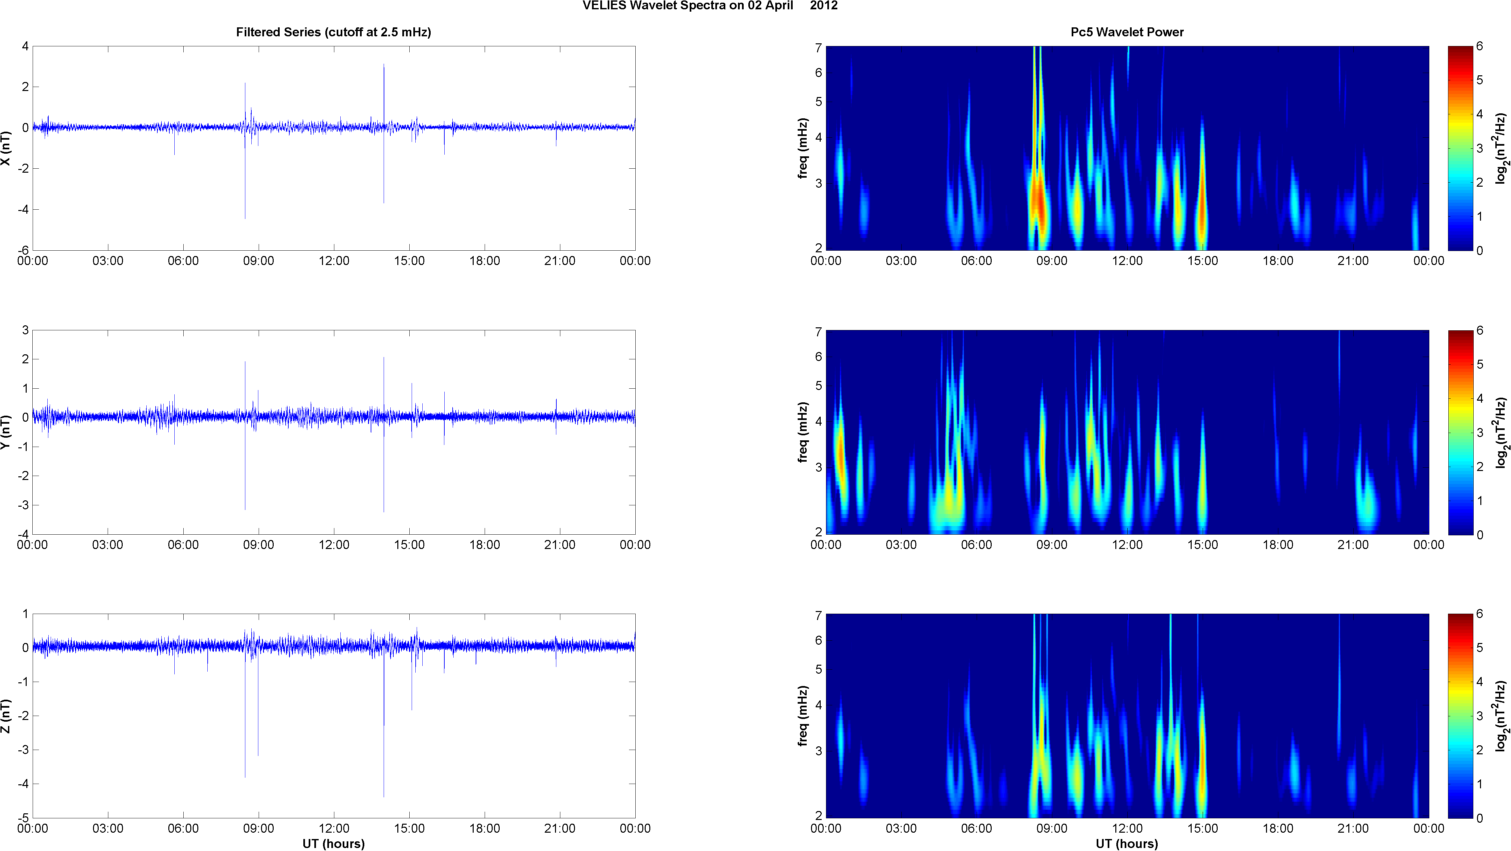The width and height of the screenshot is (1511, 851).
Task: Click the 15:00 tick under bottom spectrogram
Action: pos(1202,828)
